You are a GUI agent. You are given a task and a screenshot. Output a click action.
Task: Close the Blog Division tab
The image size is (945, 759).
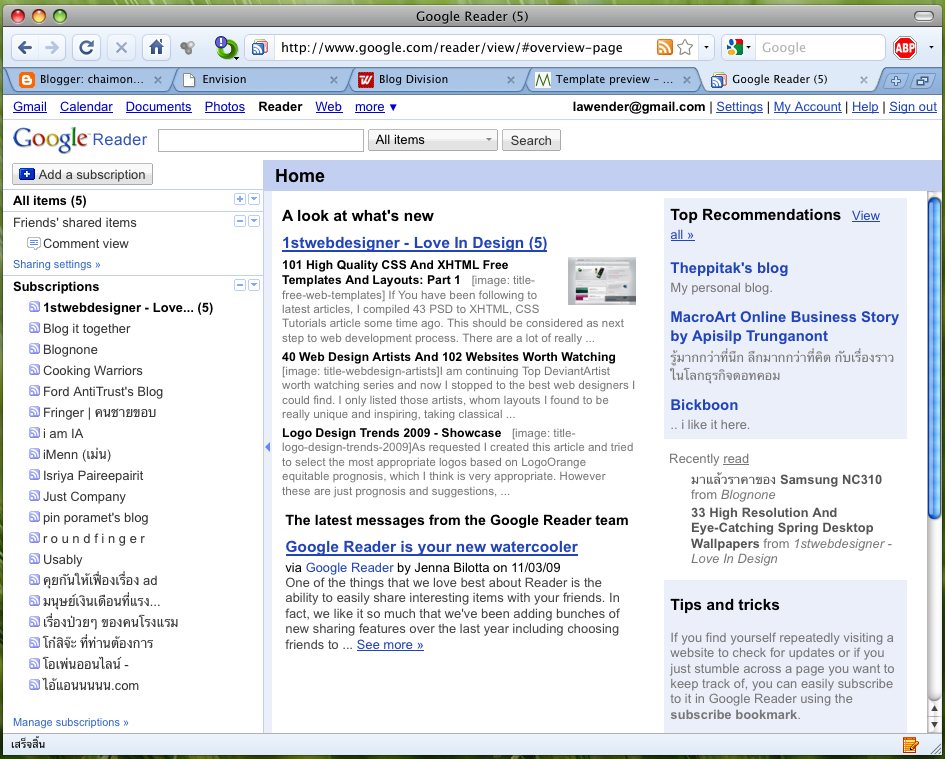[x=510, y=80]
